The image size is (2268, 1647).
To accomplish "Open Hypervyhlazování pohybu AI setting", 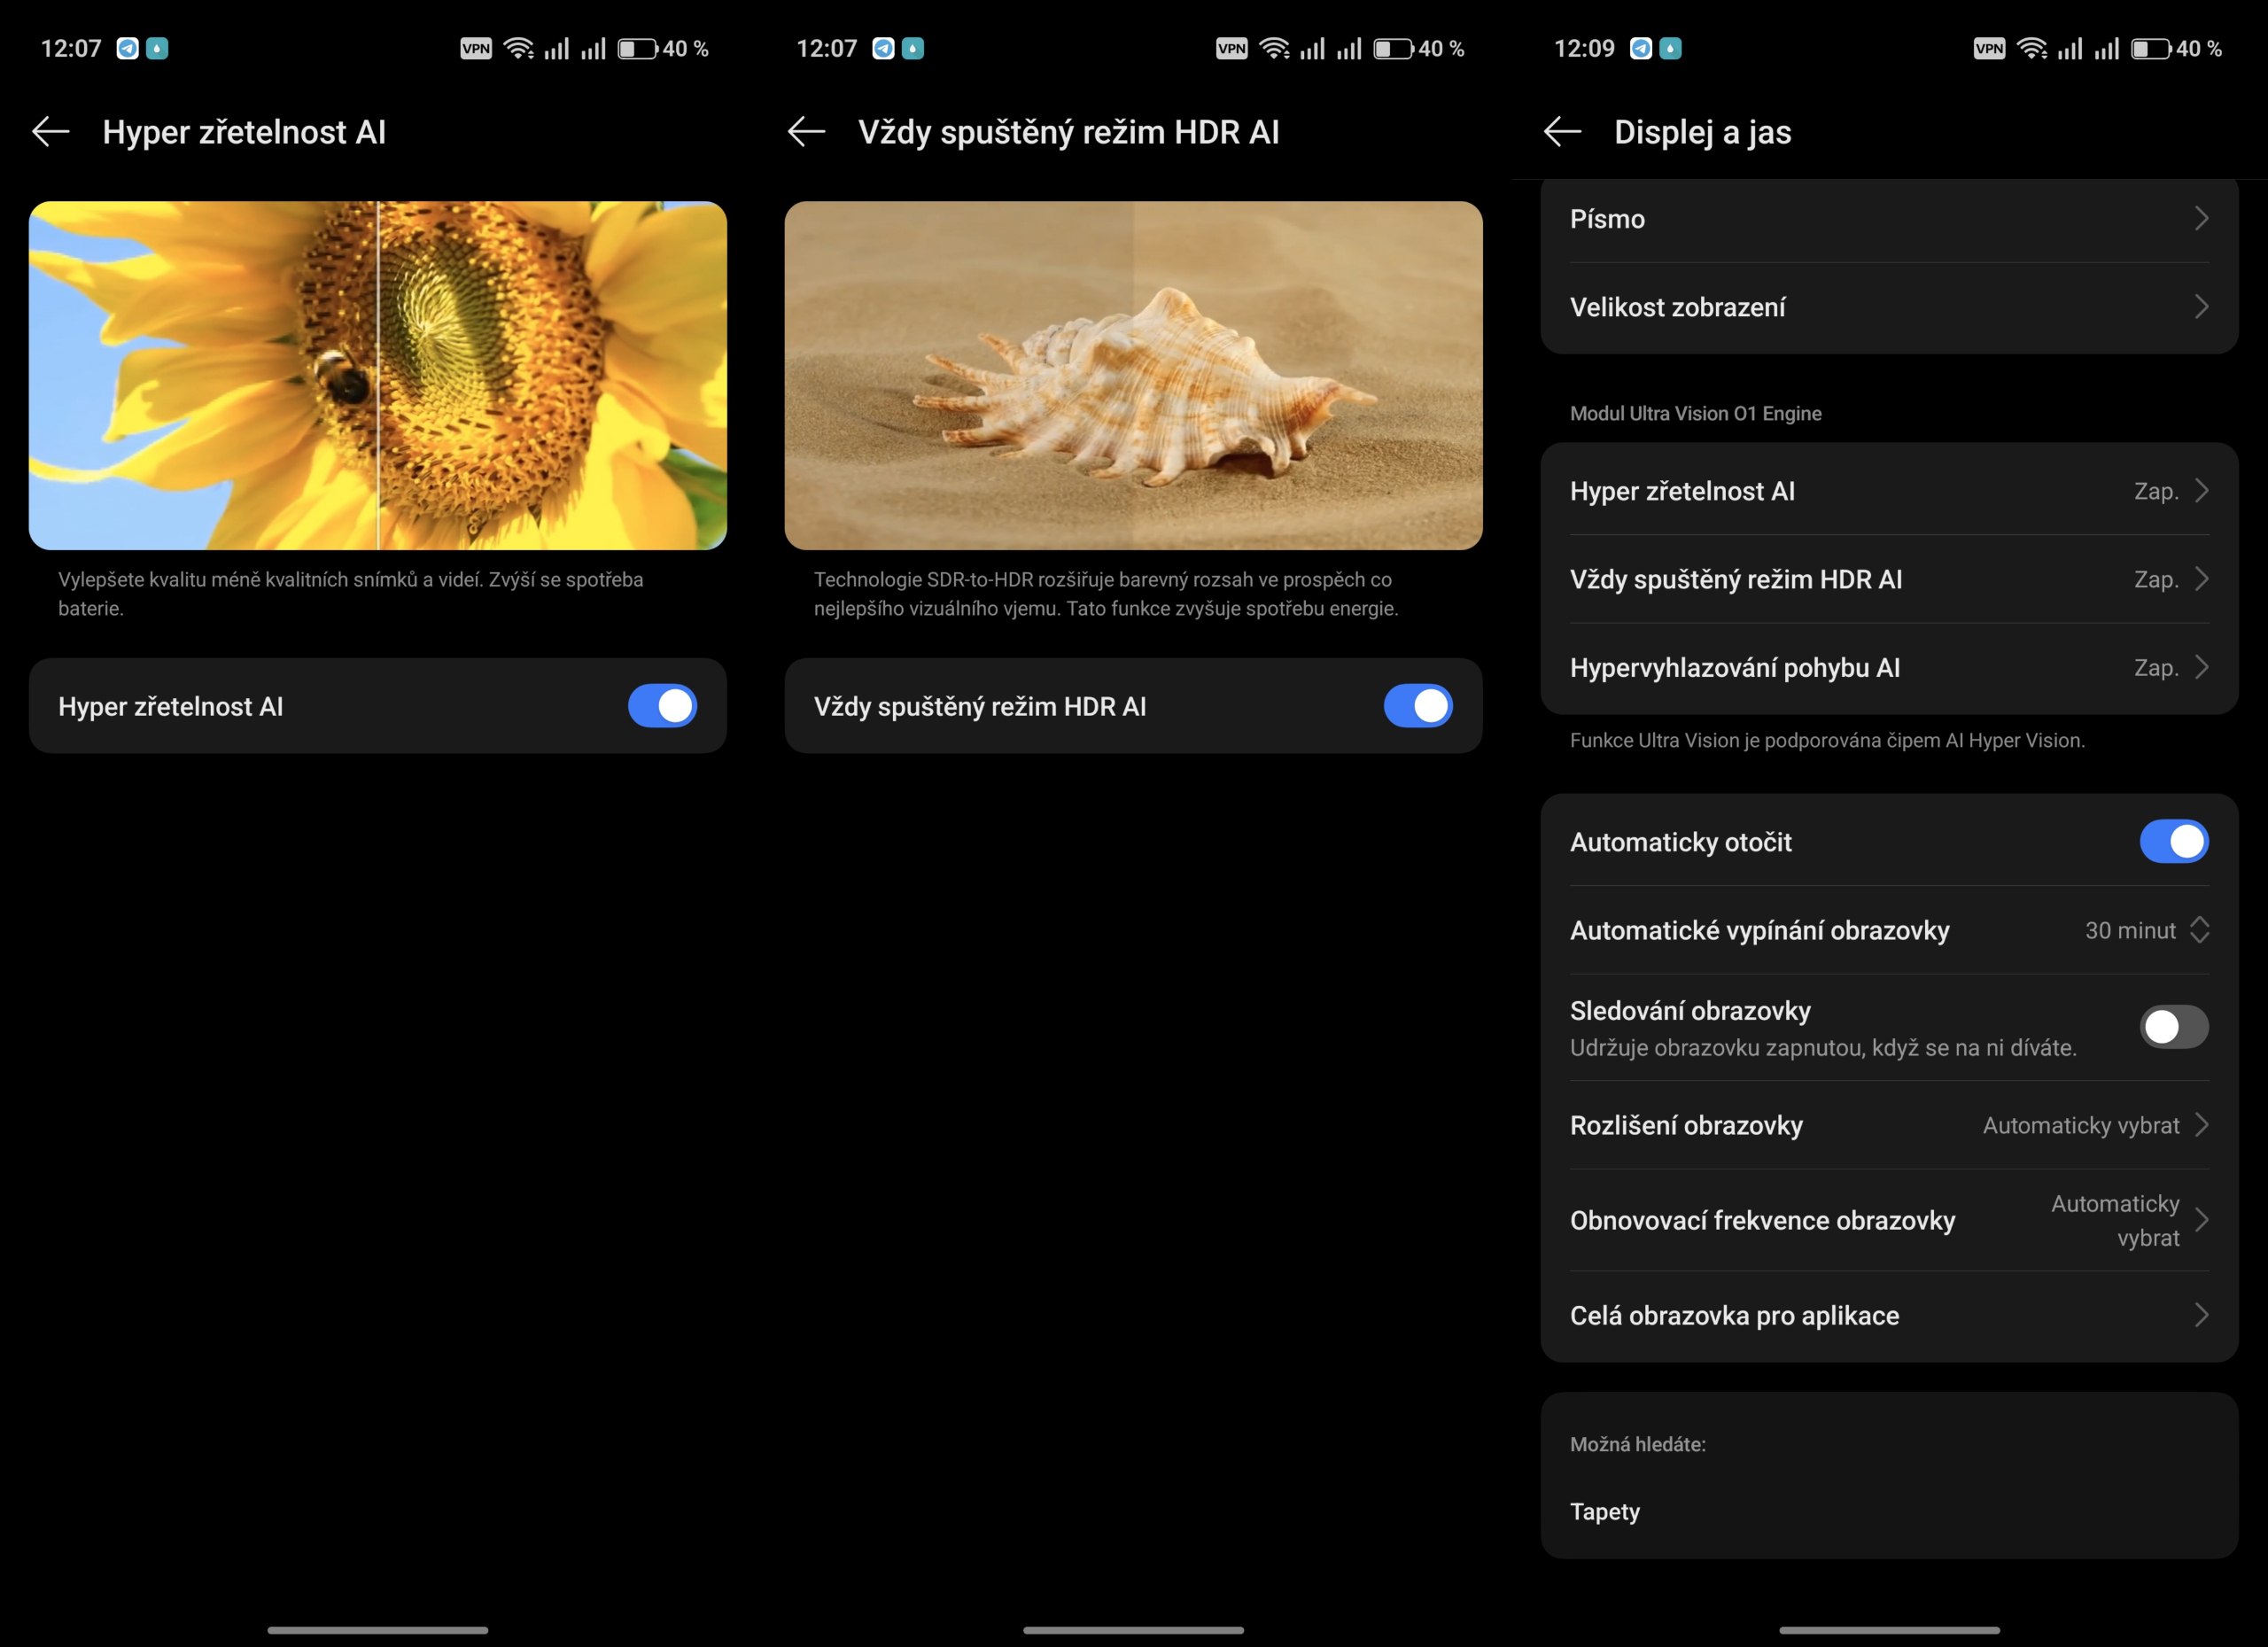I will pyautogui.click(x=1888, y=668).
